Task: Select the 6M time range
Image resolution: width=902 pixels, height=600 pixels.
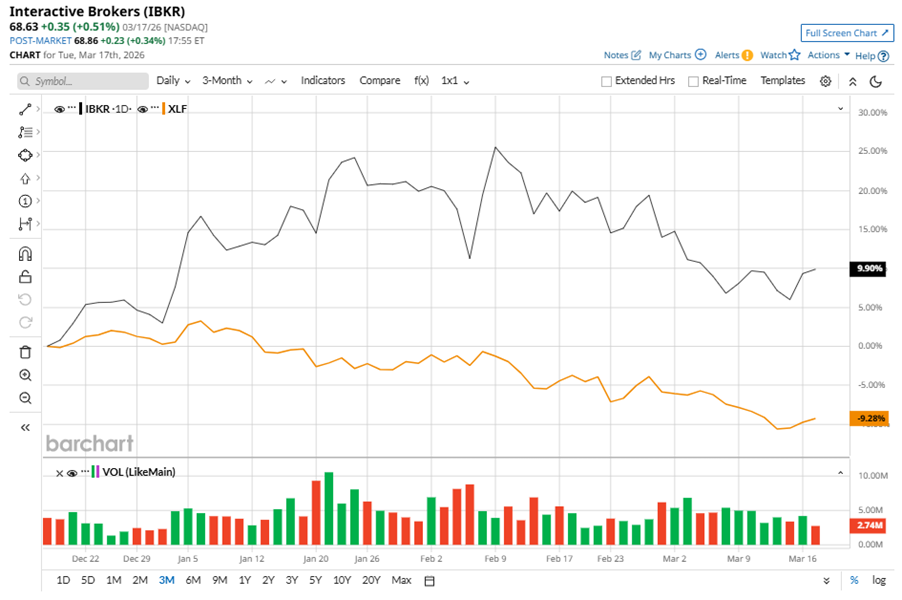Action: [x=193, y=580]
